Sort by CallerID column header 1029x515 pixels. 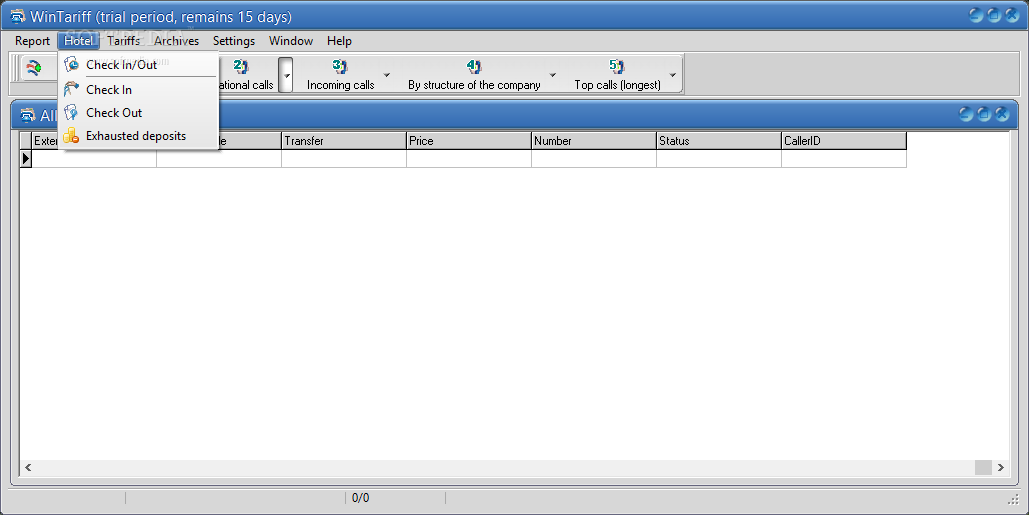844,140
